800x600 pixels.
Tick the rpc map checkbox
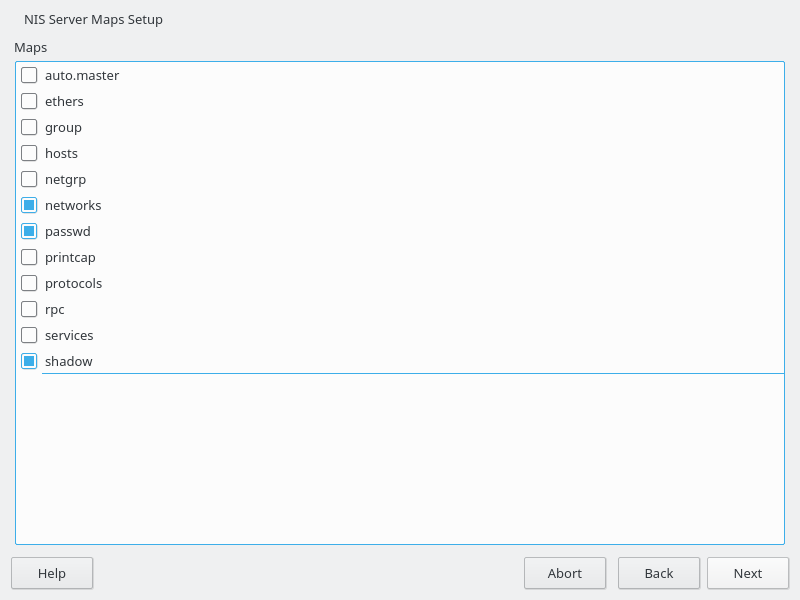coord(29,309)
